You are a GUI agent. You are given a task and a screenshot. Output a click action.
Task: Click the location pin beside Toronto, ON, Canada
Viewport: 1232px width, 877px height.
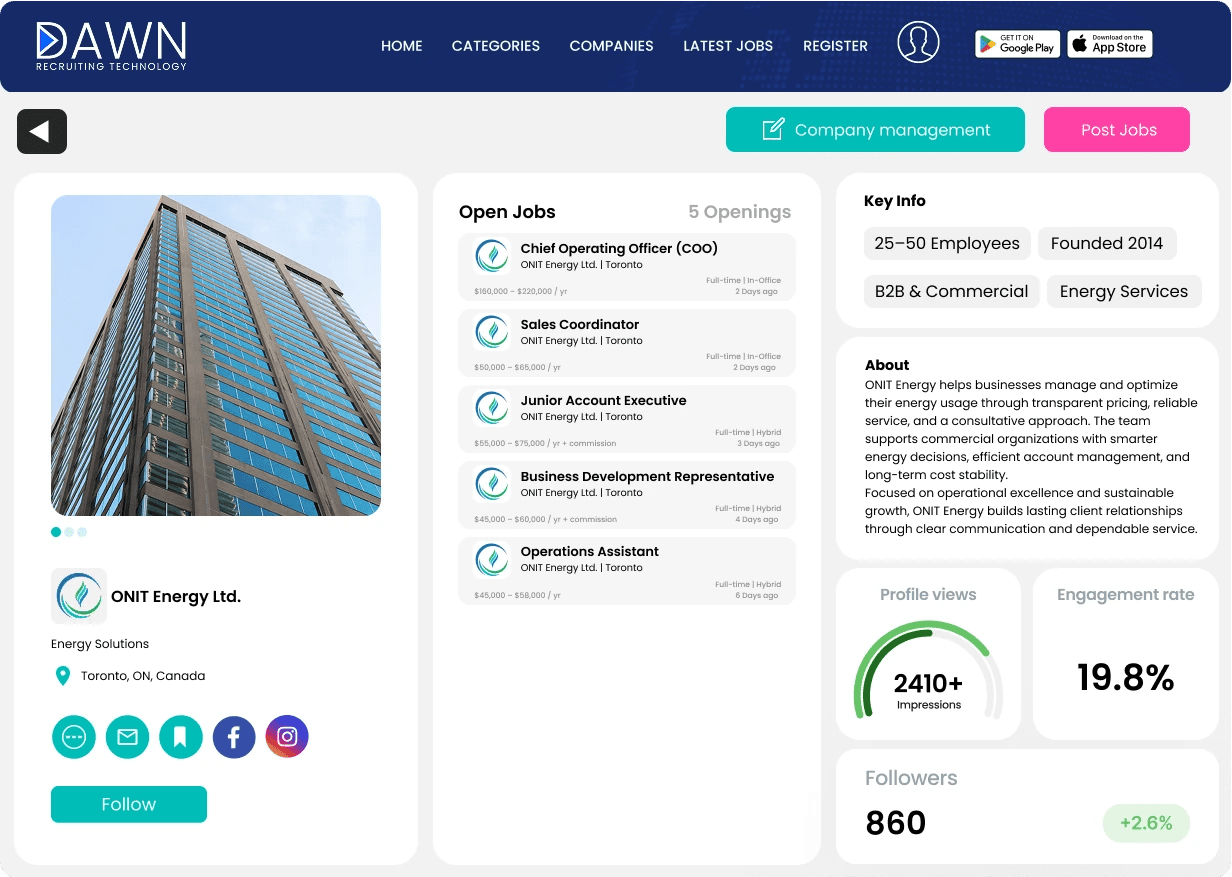62,676
